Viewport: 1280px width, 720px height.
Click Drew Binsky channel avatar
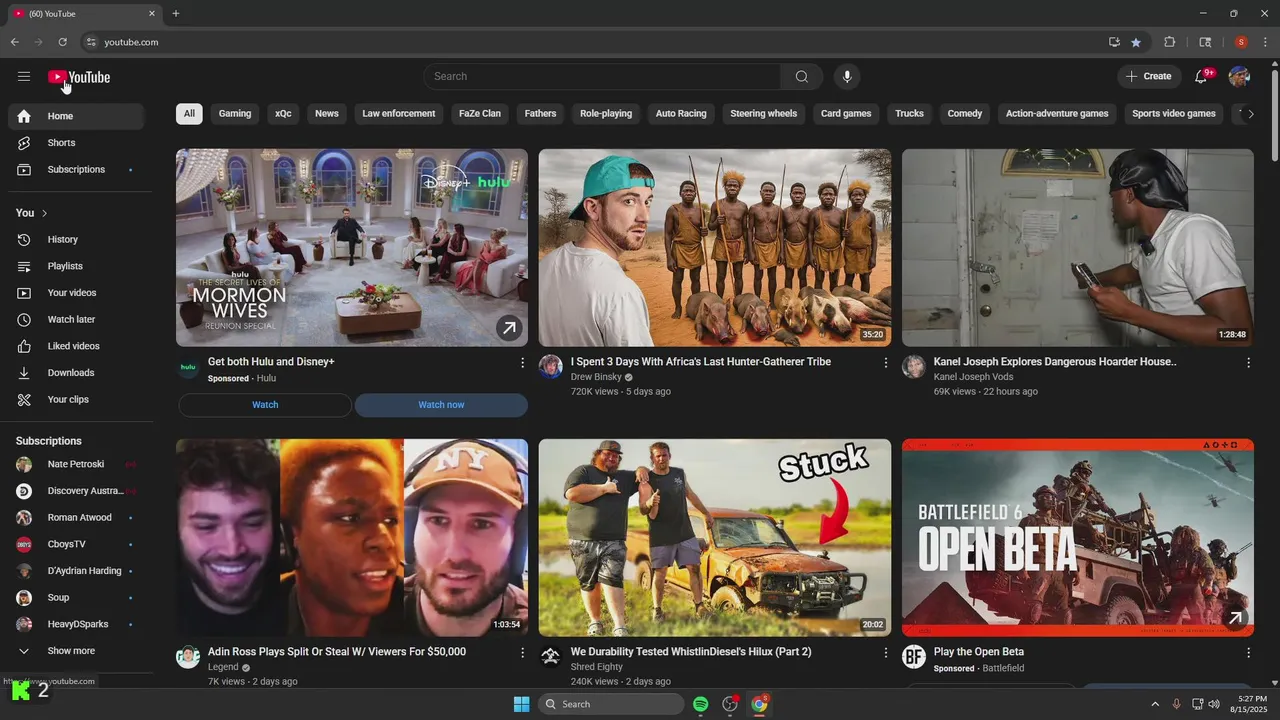click(x=551, y=367)
